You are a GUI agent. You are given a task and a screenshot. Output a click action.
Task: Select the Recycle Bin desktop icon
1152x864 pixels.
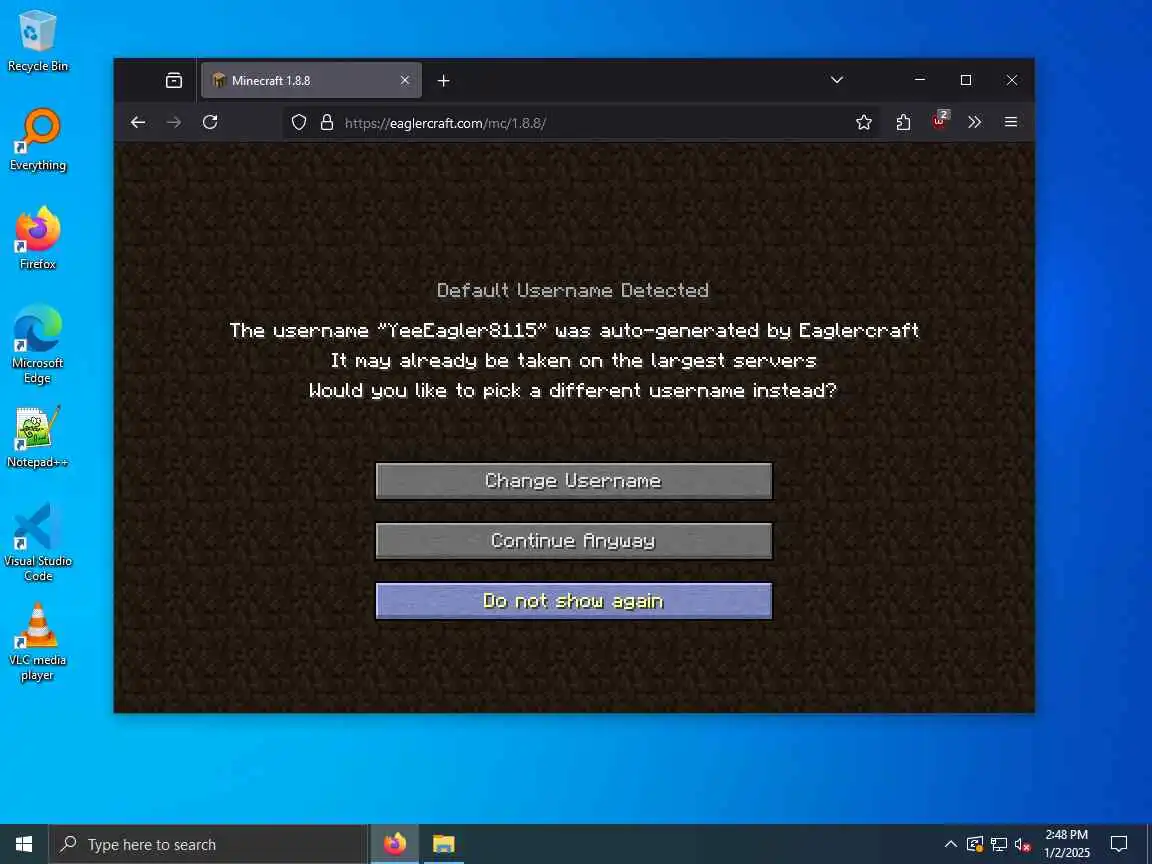(37, 41)
